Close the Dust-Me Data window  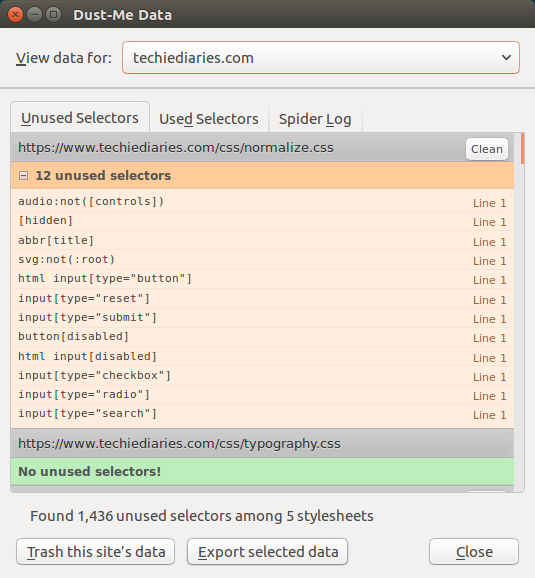[15, 15]
